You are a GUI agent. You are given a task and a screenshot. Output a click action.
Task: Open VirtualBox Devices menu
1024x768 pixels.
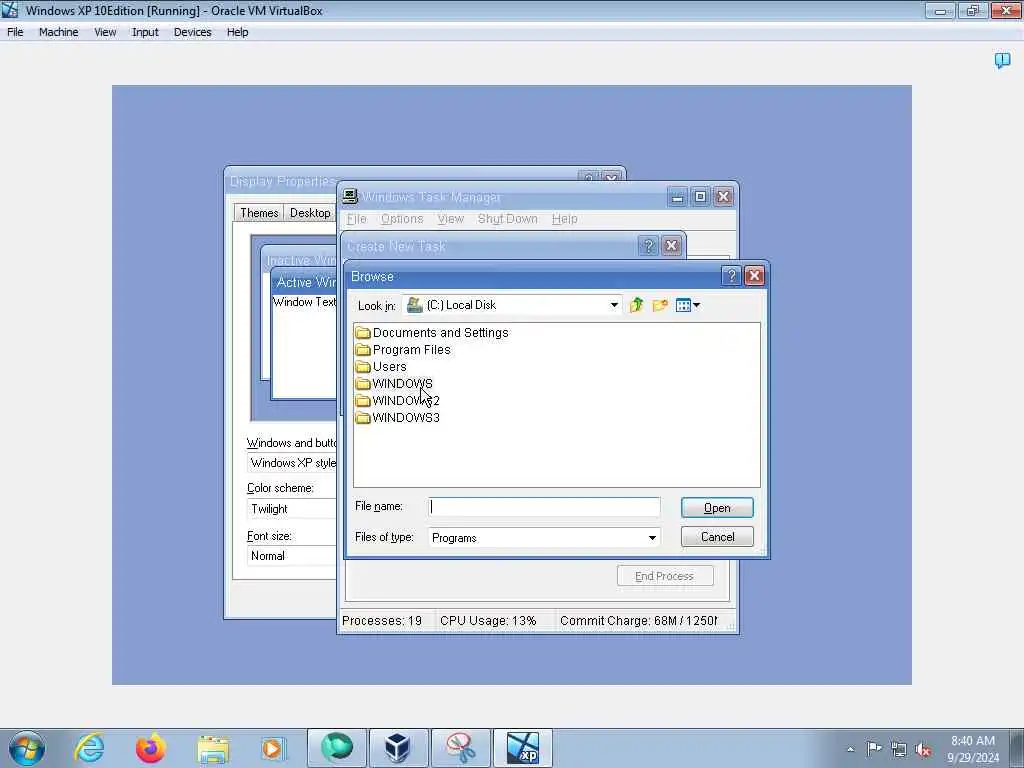click(192, 32)
